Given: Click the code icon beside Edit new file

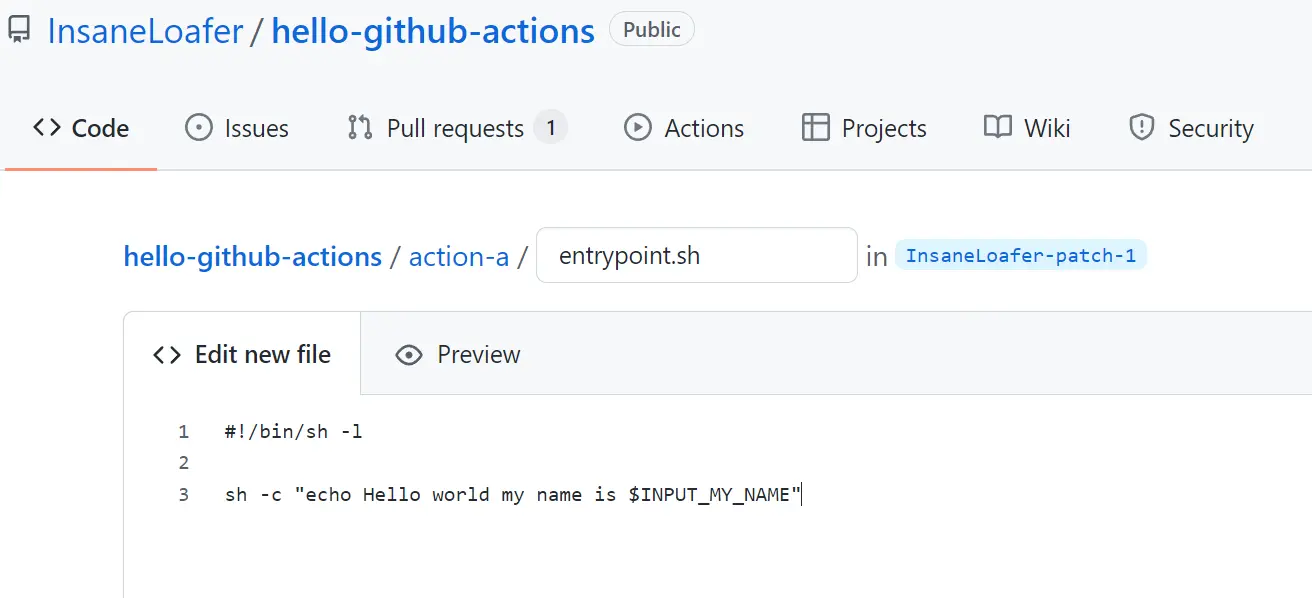Looking at the screenshot, I should [167, 355].
